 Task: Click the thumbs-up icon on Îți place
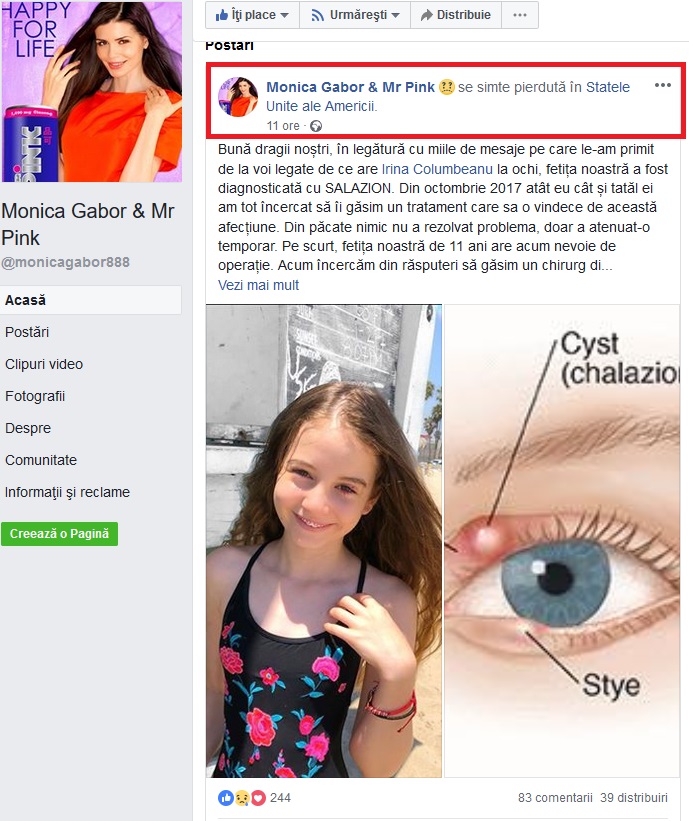coord(221,15)
